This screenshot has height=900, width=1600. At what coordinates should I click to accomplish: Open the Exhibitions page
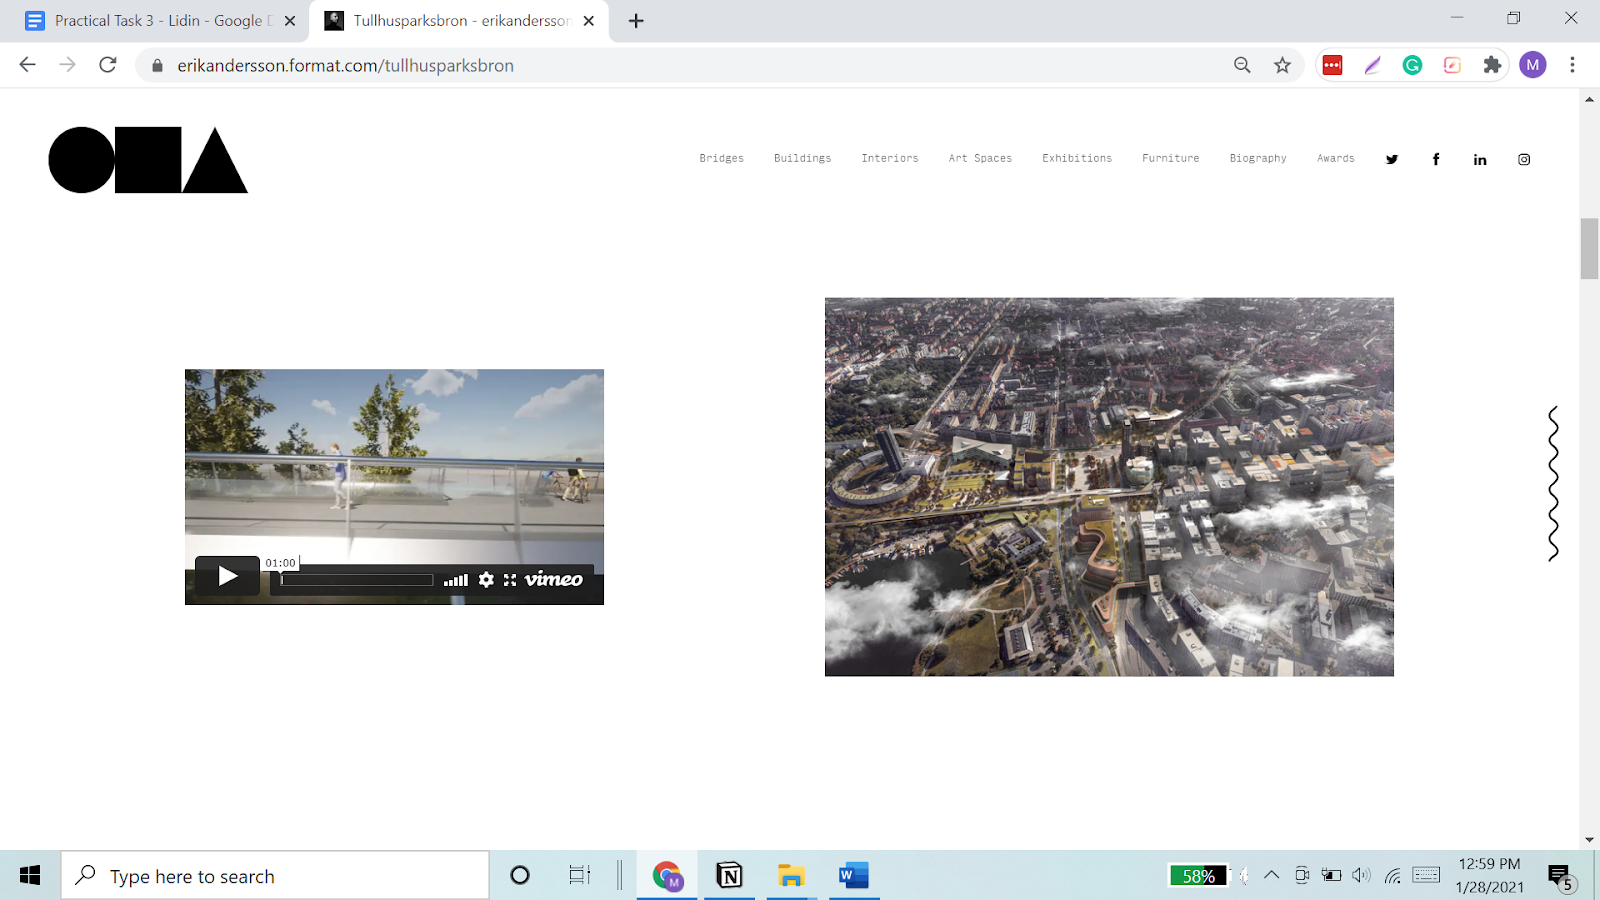click(1077, 158)
